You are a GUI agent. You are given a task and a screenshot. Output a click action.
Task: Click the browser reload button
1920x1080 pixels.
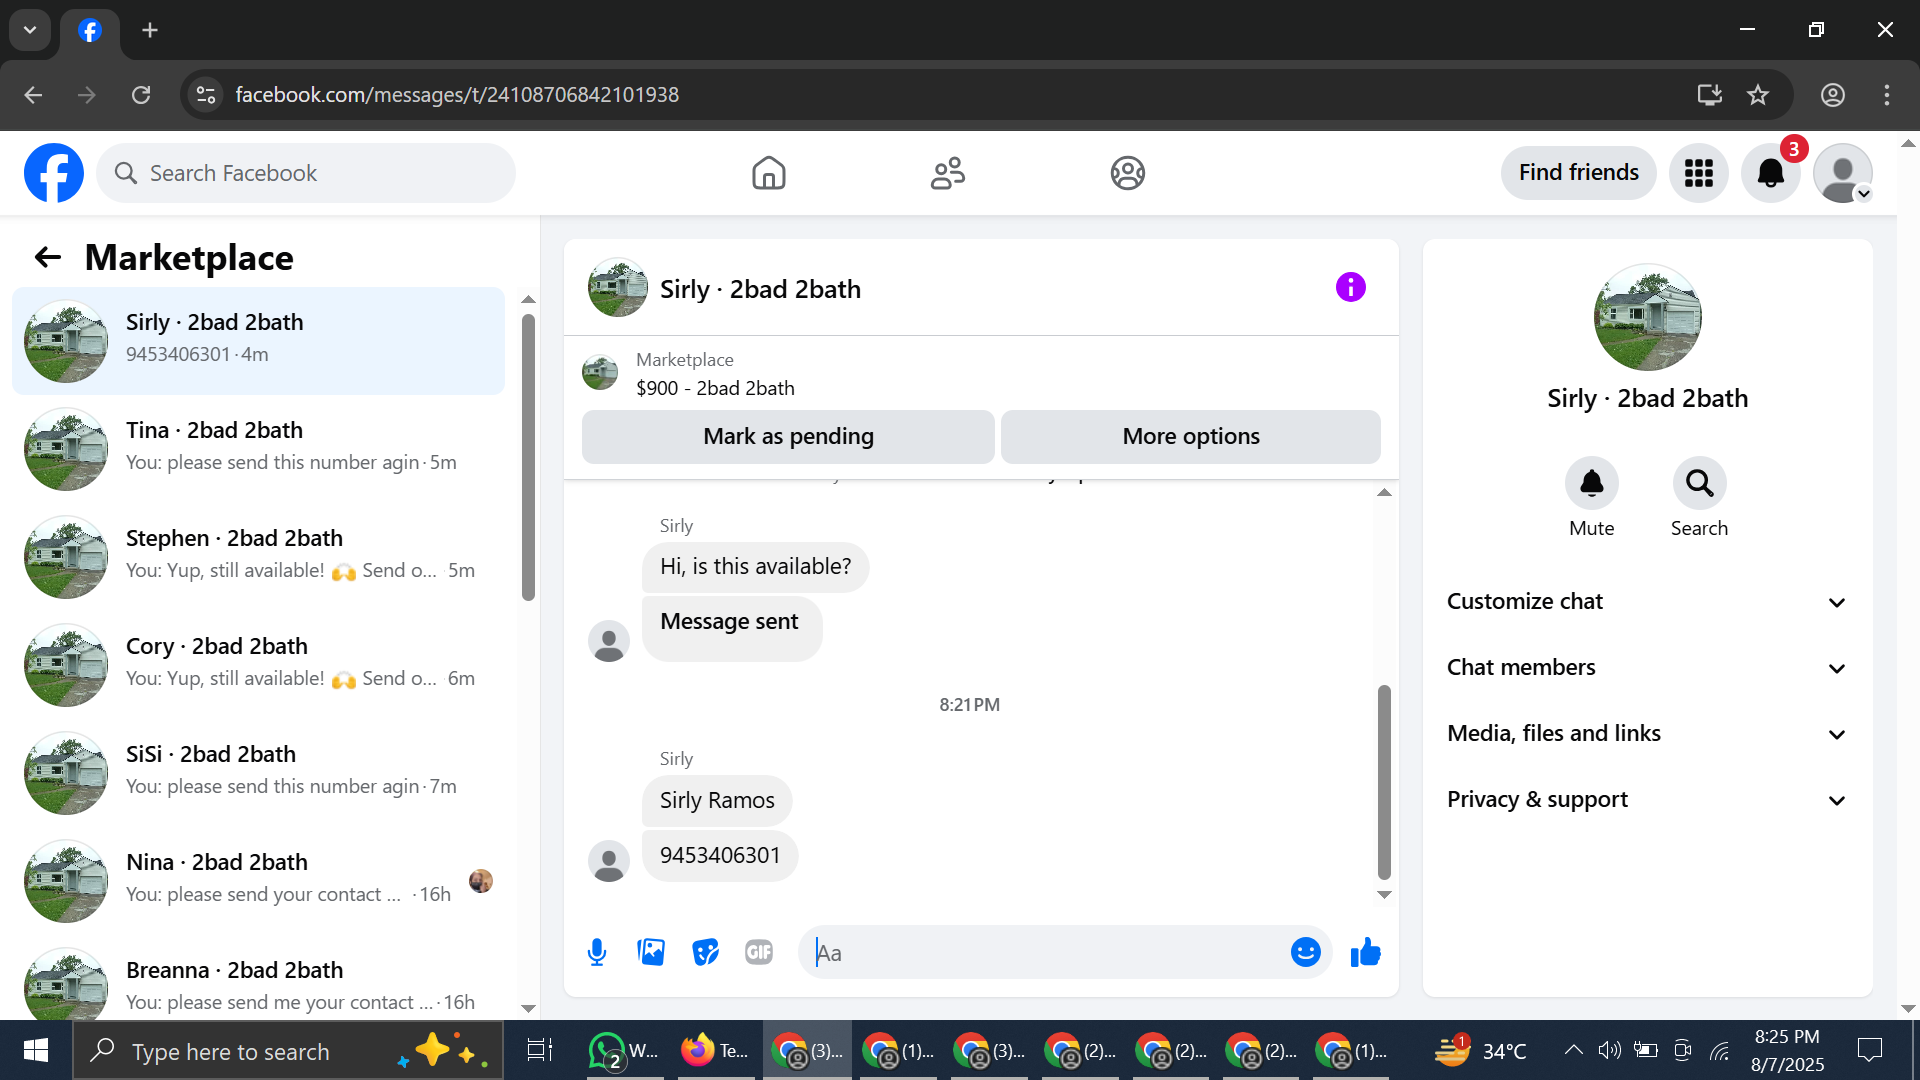click(x=141, y=95)
